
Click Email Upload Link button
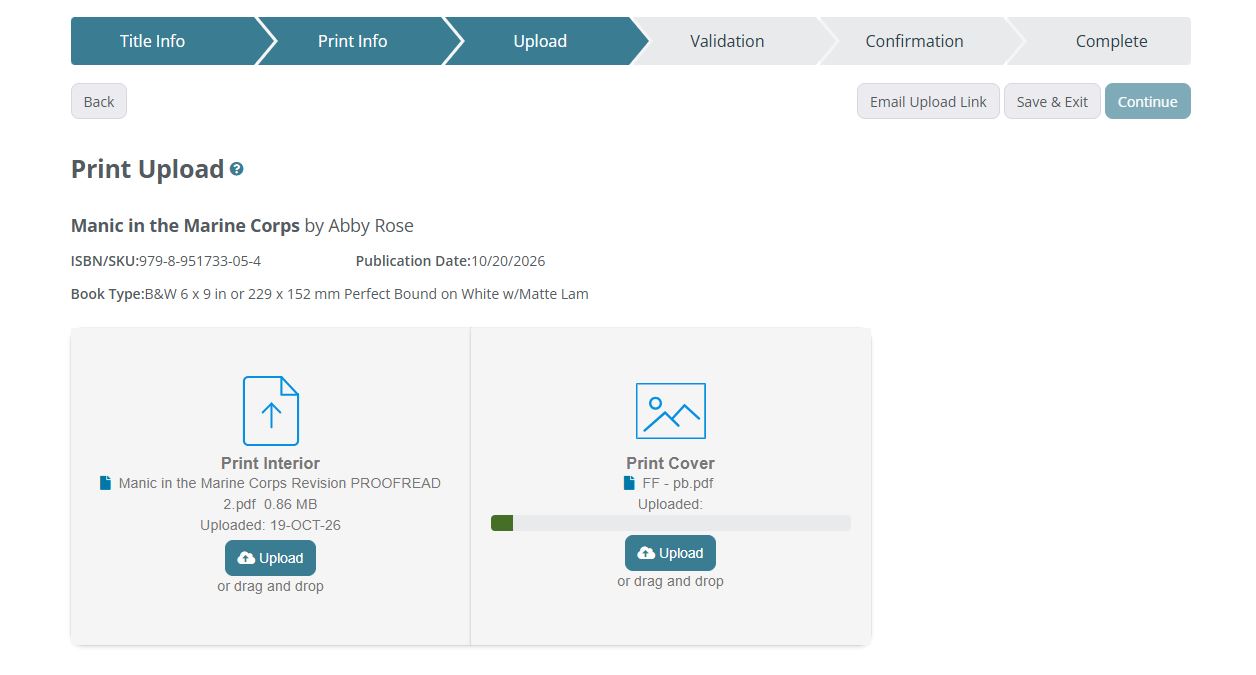[x=928, y=101]
